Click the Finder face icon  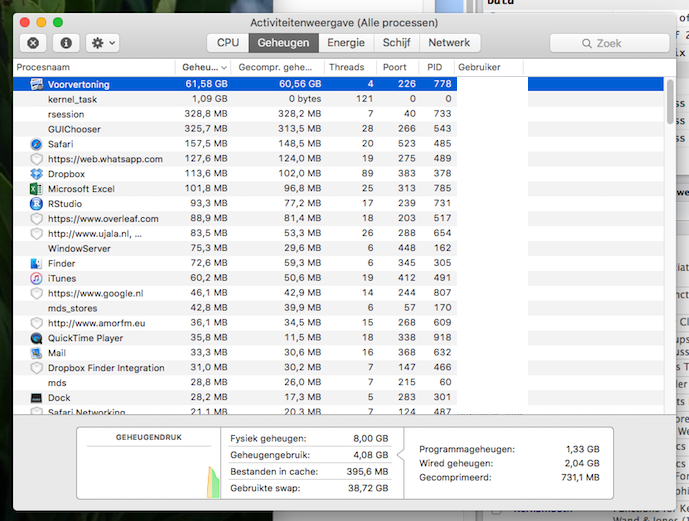36,264
